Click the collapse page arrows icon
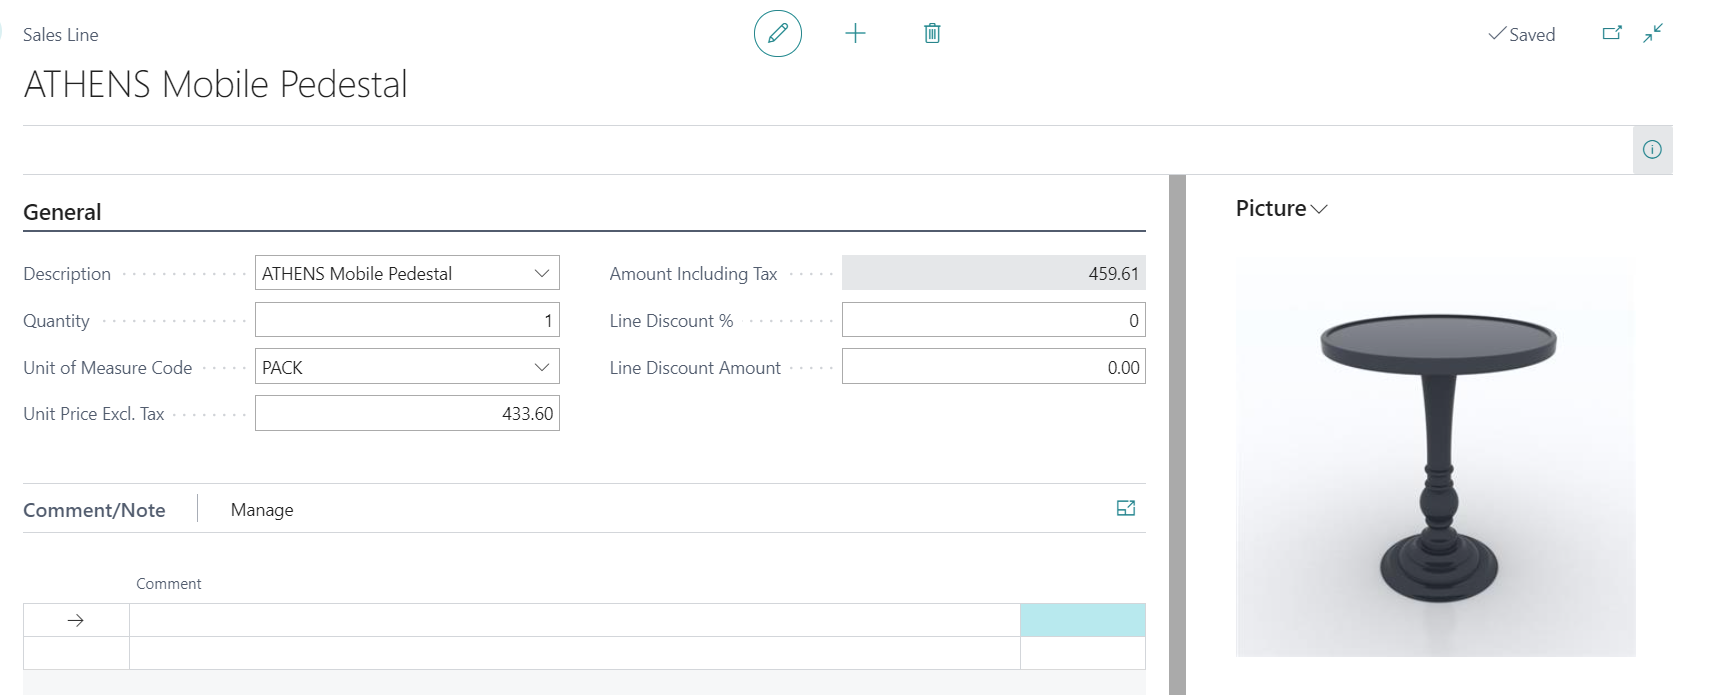 [x=1653, y=34]
